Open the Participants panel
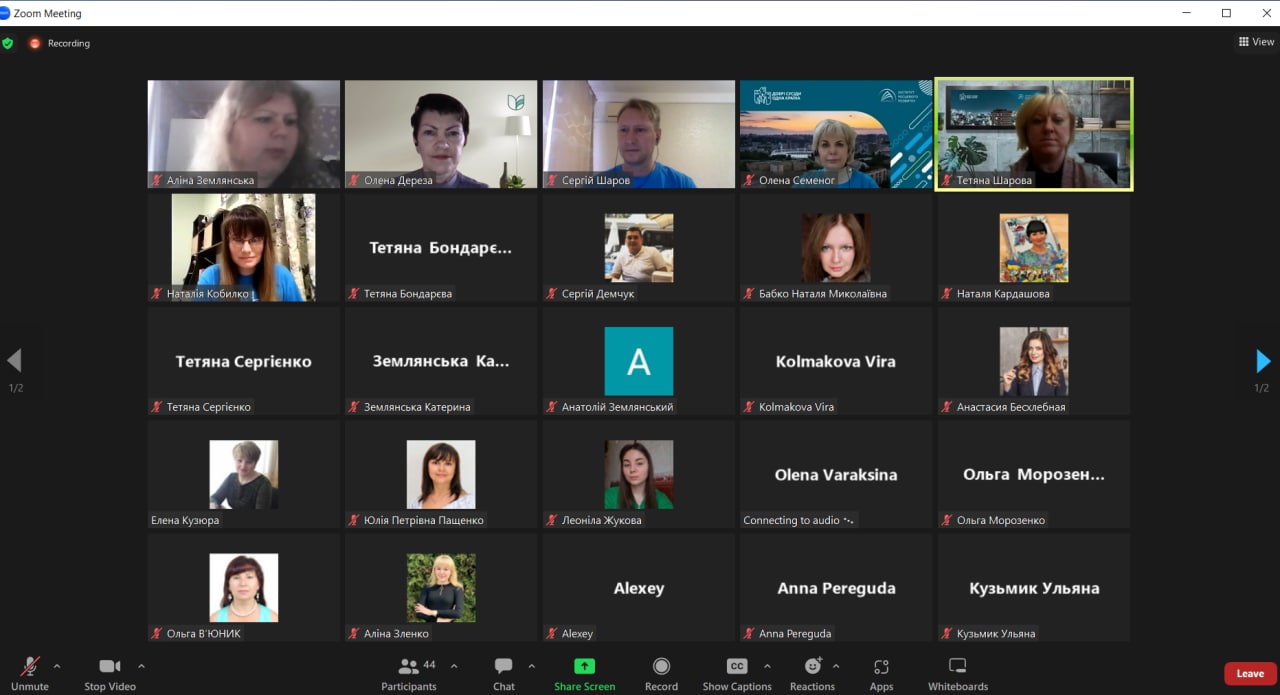Image resolution: width=1280 pixels, height=695 pixels. [x=409, y=672]
